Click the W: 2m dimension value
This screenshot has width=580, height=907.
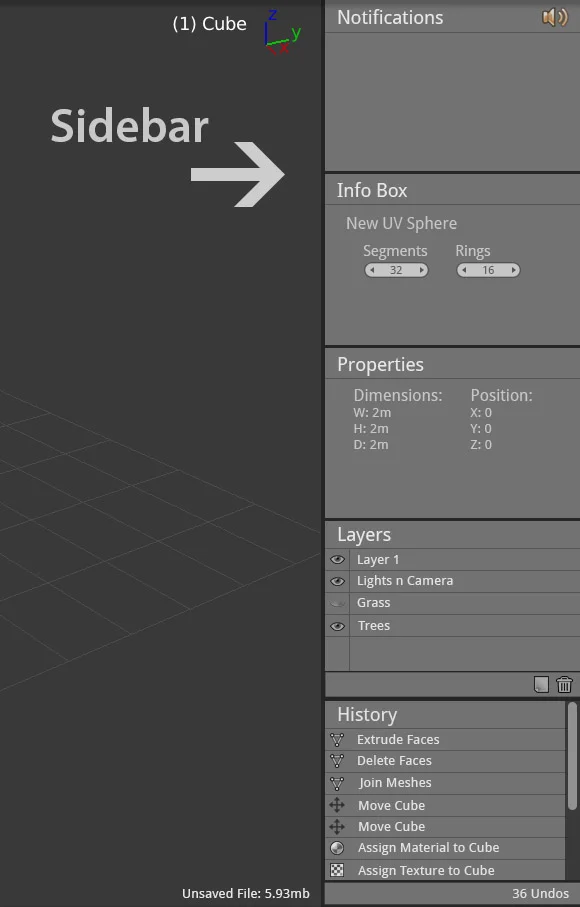coord(372,413)
